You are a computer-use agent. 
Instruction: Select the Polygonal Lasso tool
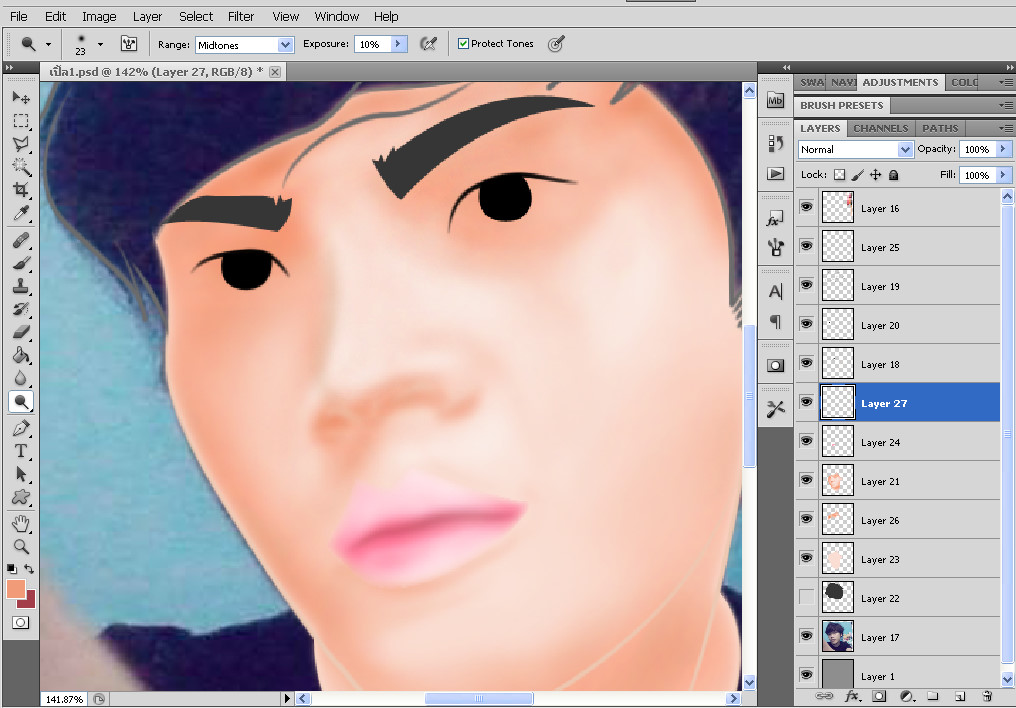pos(21,144)
